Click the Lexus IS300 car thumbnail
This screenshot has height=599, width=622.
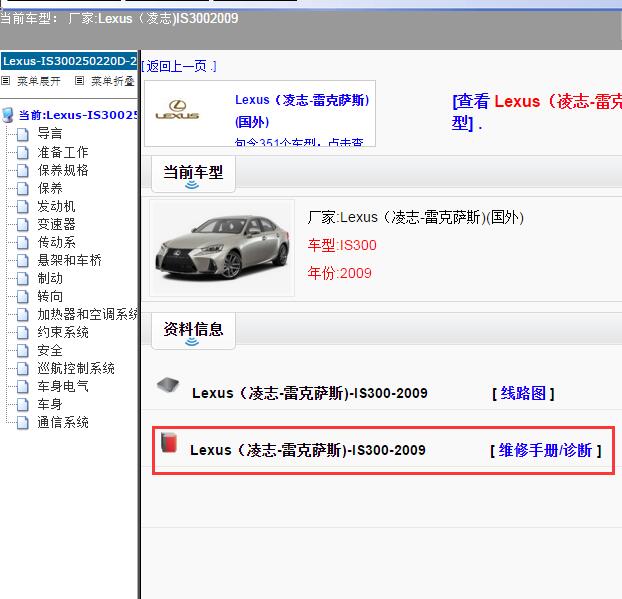(222, 248)
